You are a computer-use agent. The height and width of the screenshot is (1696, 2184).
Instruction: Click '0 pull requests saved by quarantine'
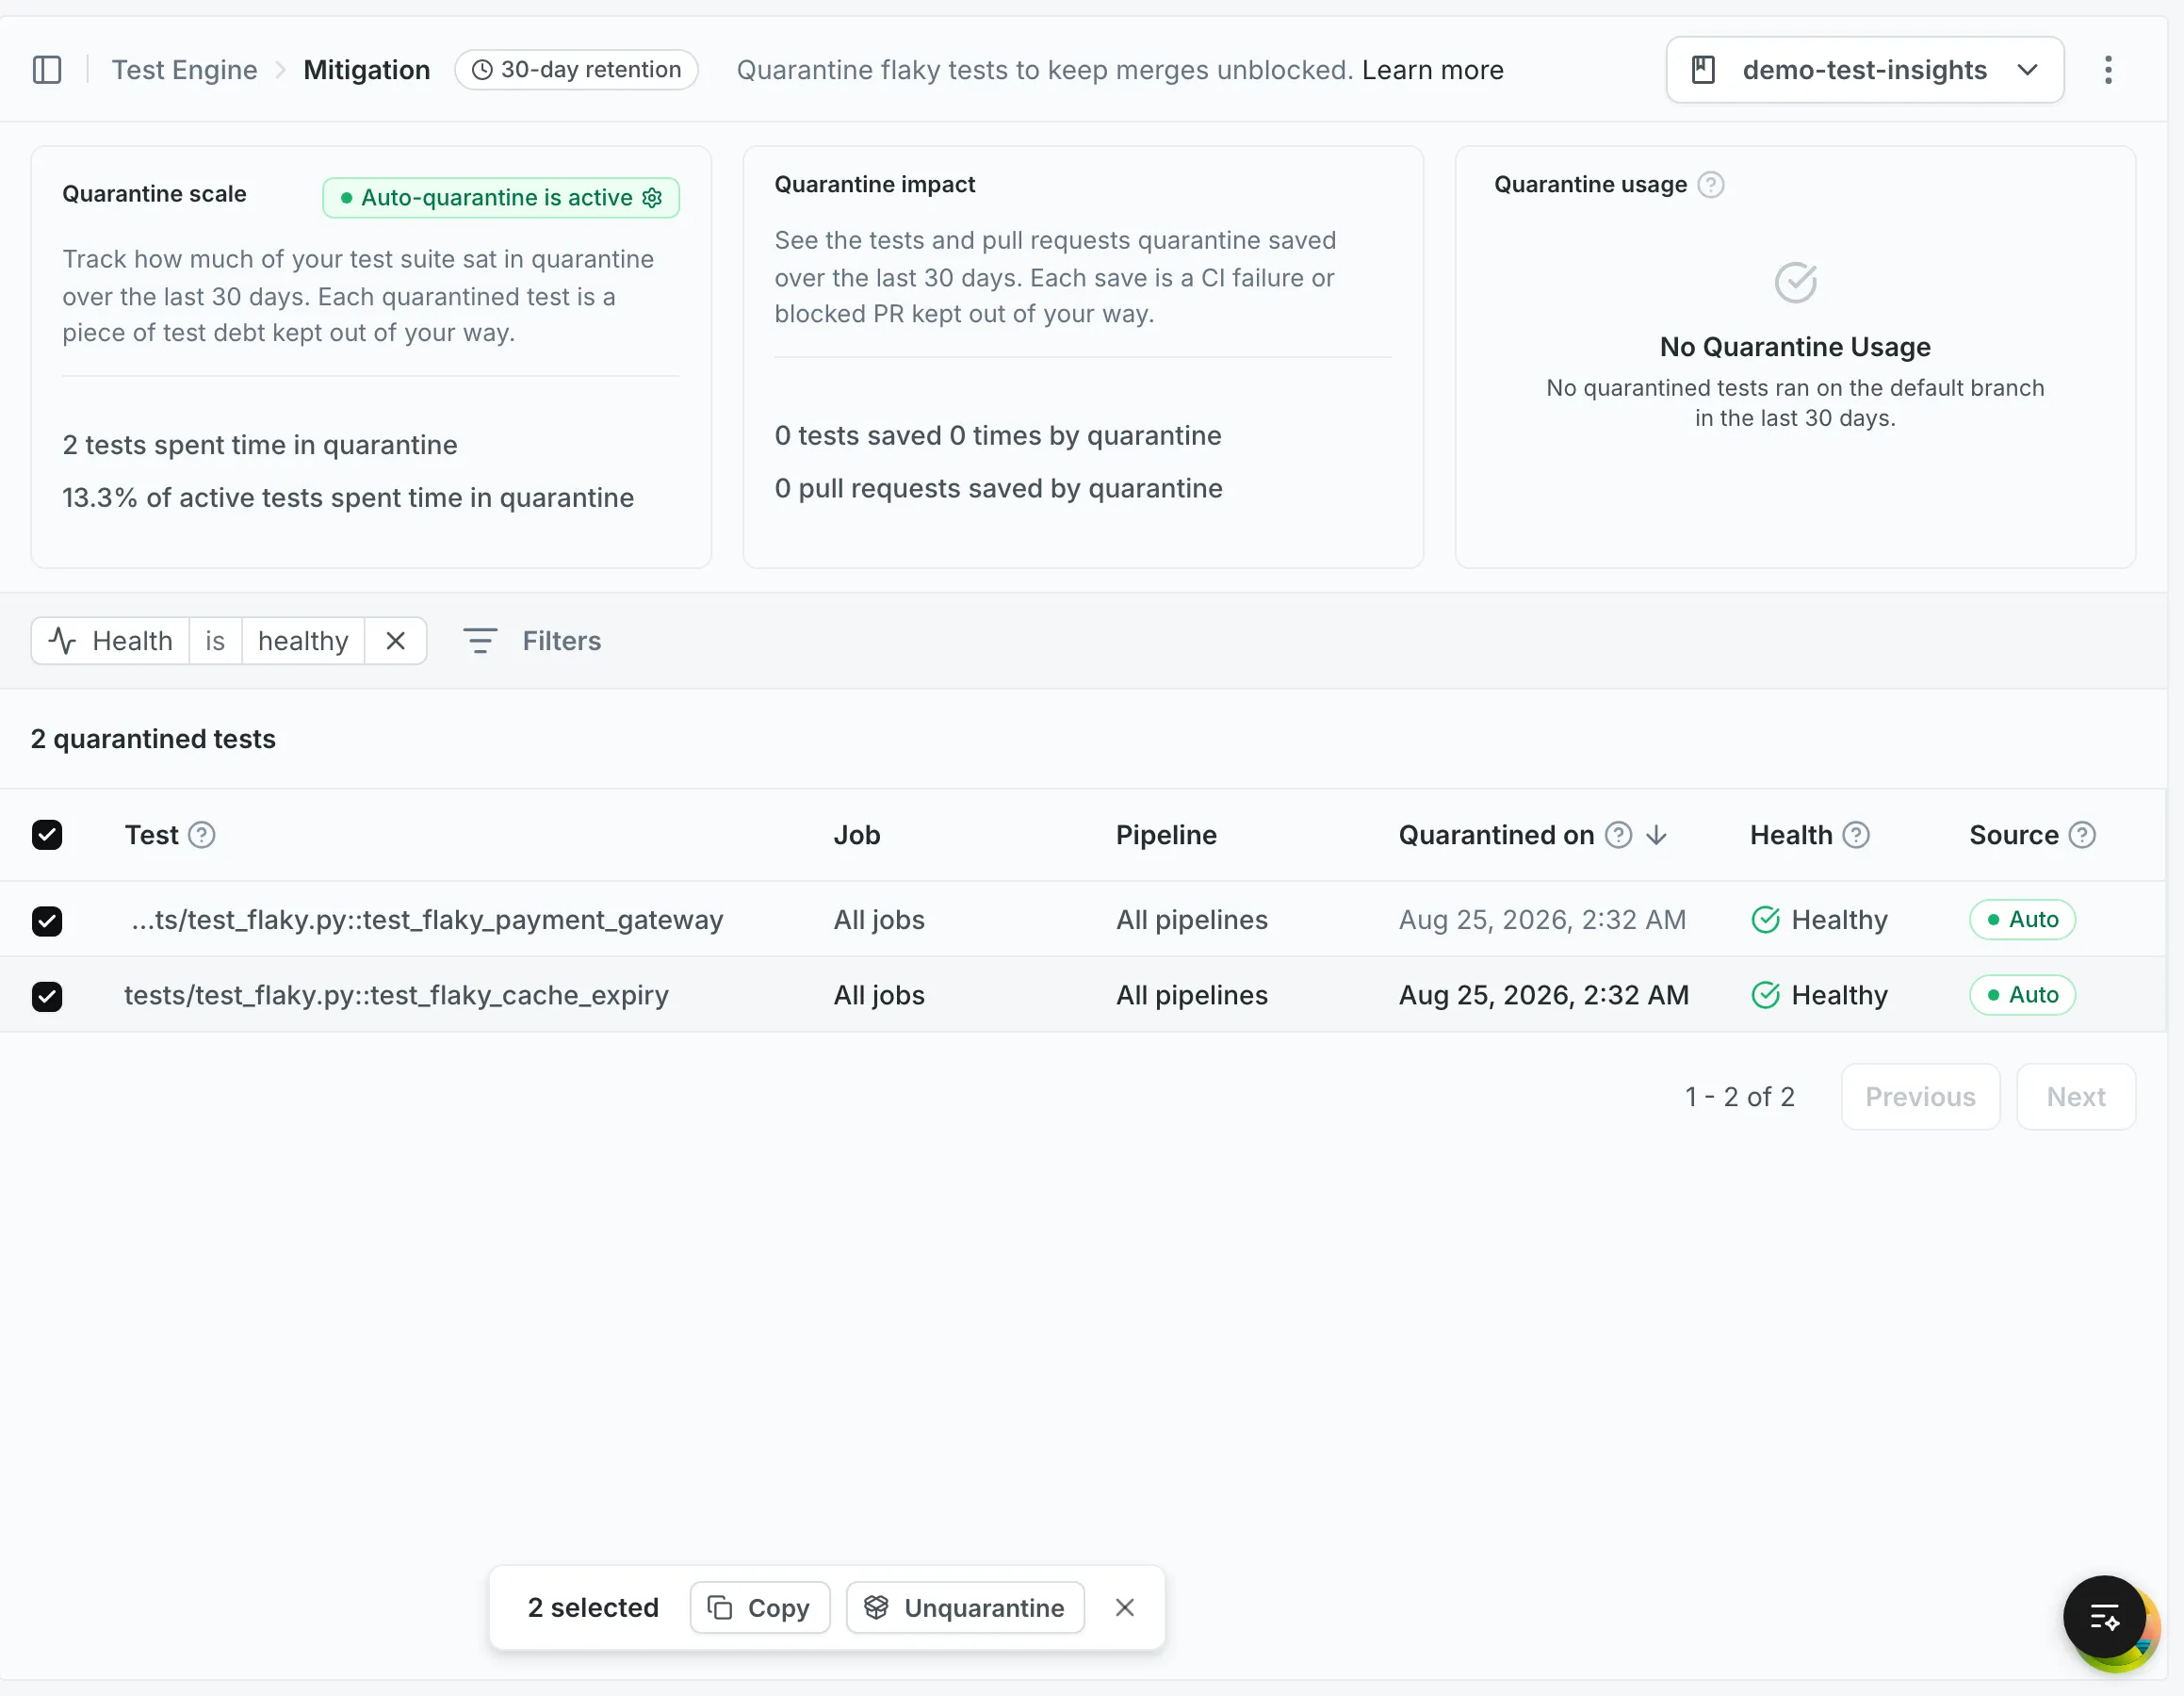click(998, 488)
